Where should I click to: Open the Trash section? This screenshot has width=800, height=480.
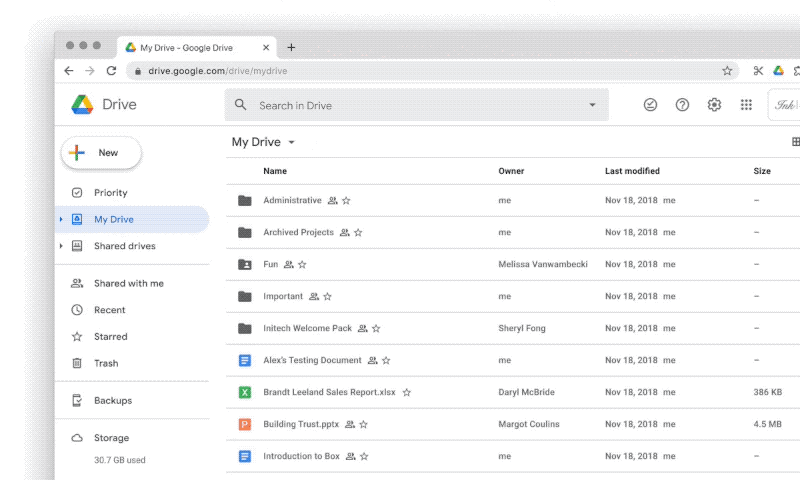pyautogui.click(x=106, y=364)
